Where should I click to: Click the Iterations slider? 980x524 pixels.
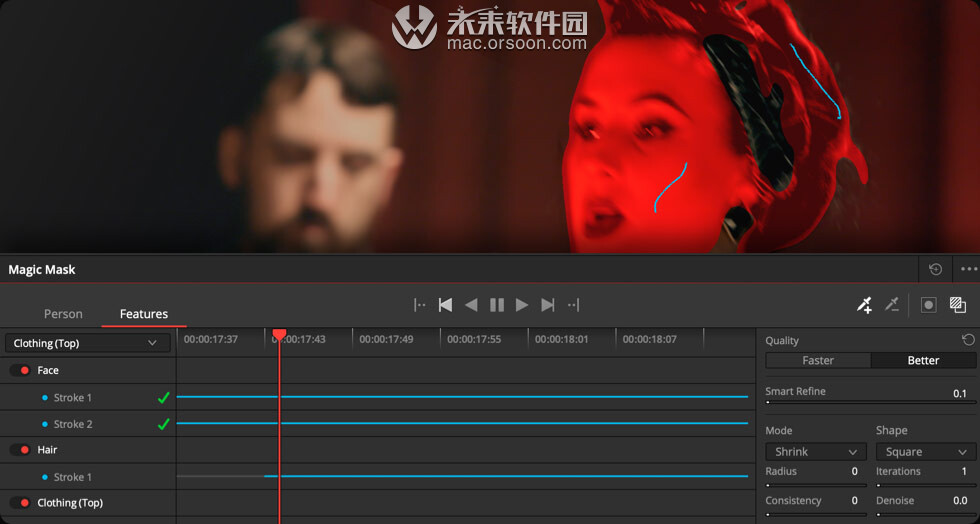926,485
